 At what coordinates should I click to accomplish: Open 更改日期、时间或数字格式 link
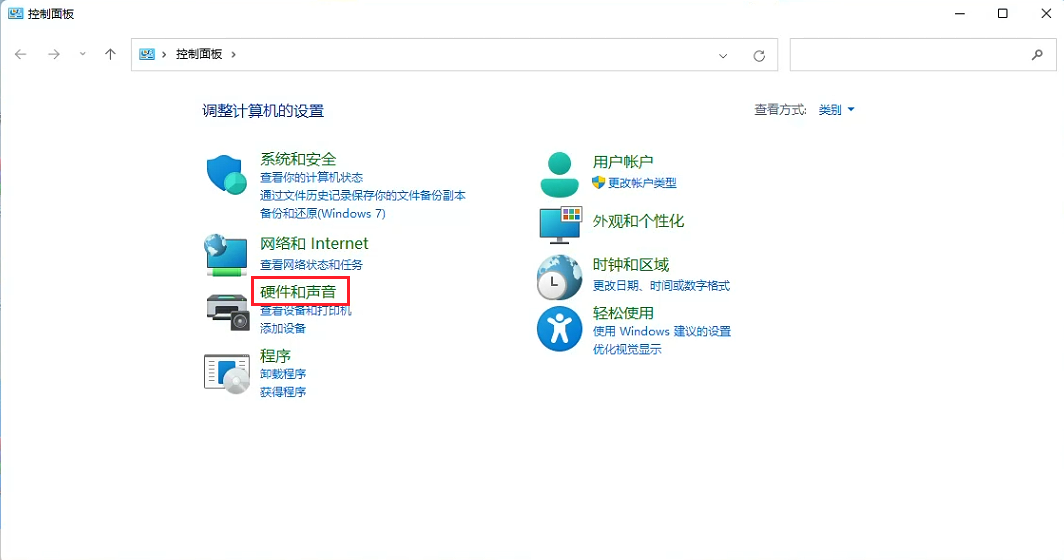pos(661,286)
